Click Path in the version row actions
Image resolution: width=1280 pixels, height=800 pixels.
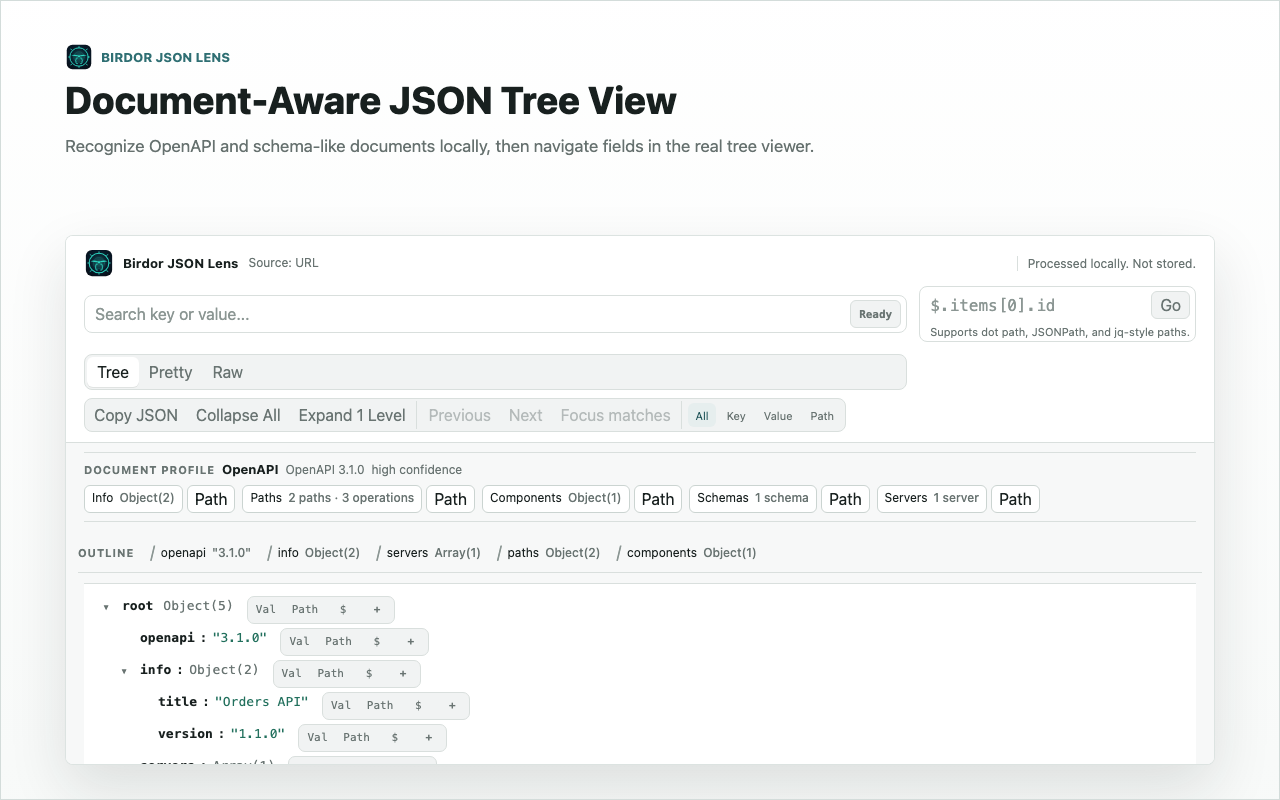pos(357,737)
